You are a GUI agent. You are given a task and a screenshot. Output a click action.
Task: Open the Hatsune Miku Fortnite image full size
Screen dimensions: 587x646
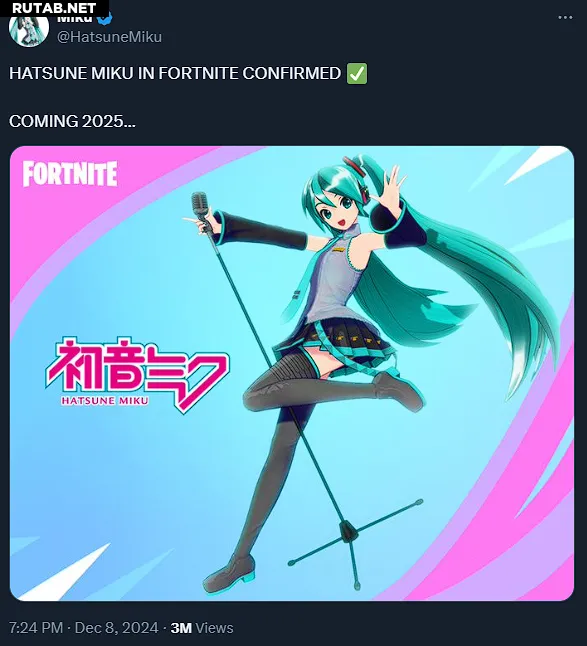point(292,373)
